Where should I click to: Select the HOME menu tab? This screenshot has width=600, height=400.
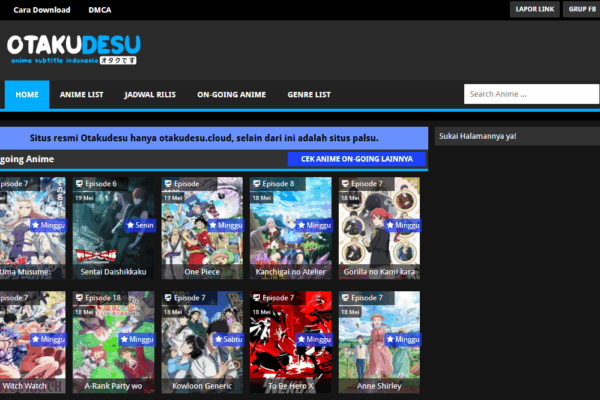[x=27, y=95]
